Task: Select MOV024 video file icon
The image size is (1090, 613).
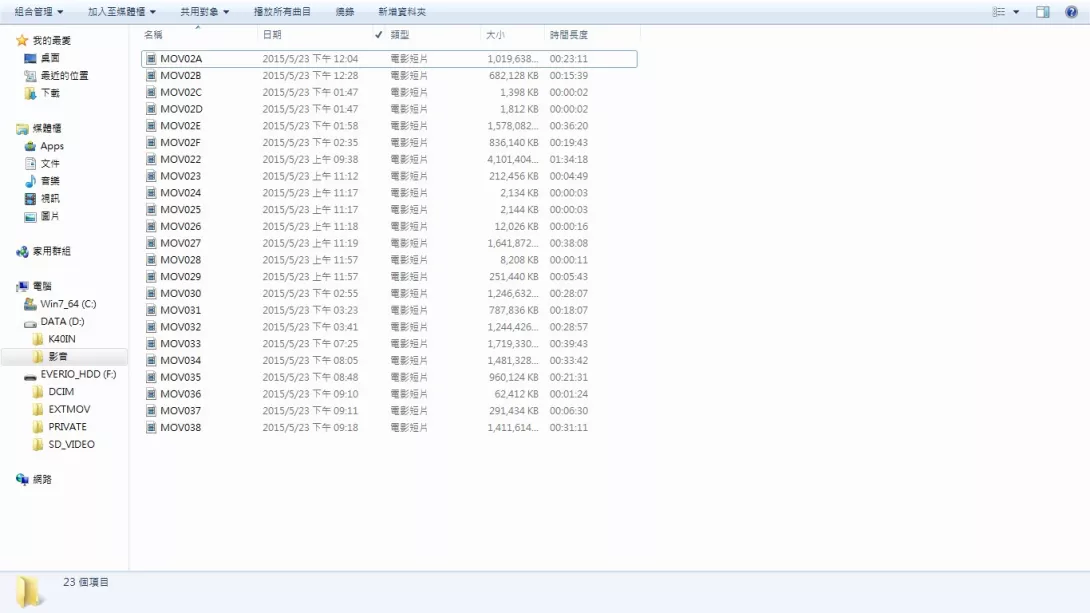Action: [151, 193]
